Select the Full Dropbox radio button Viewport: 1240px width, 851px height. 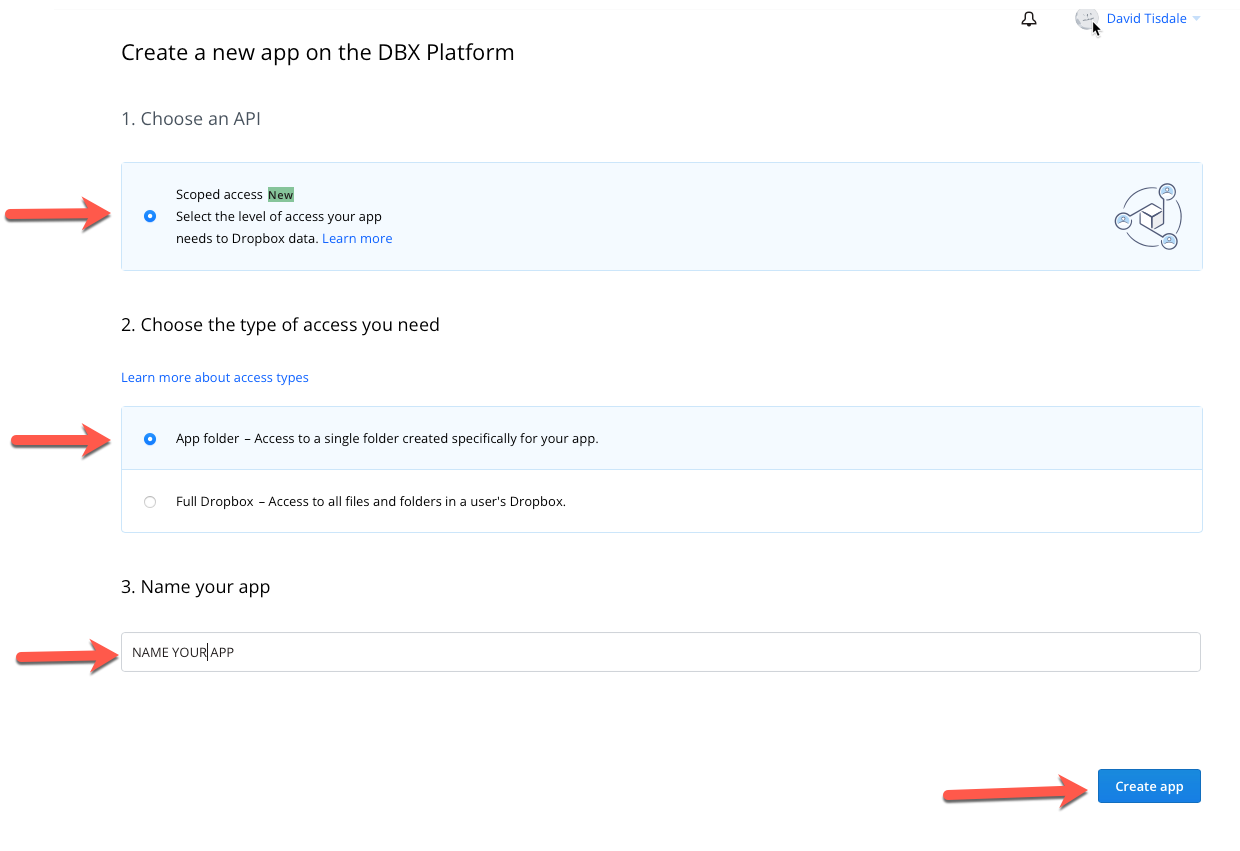[x=150, y=502]
